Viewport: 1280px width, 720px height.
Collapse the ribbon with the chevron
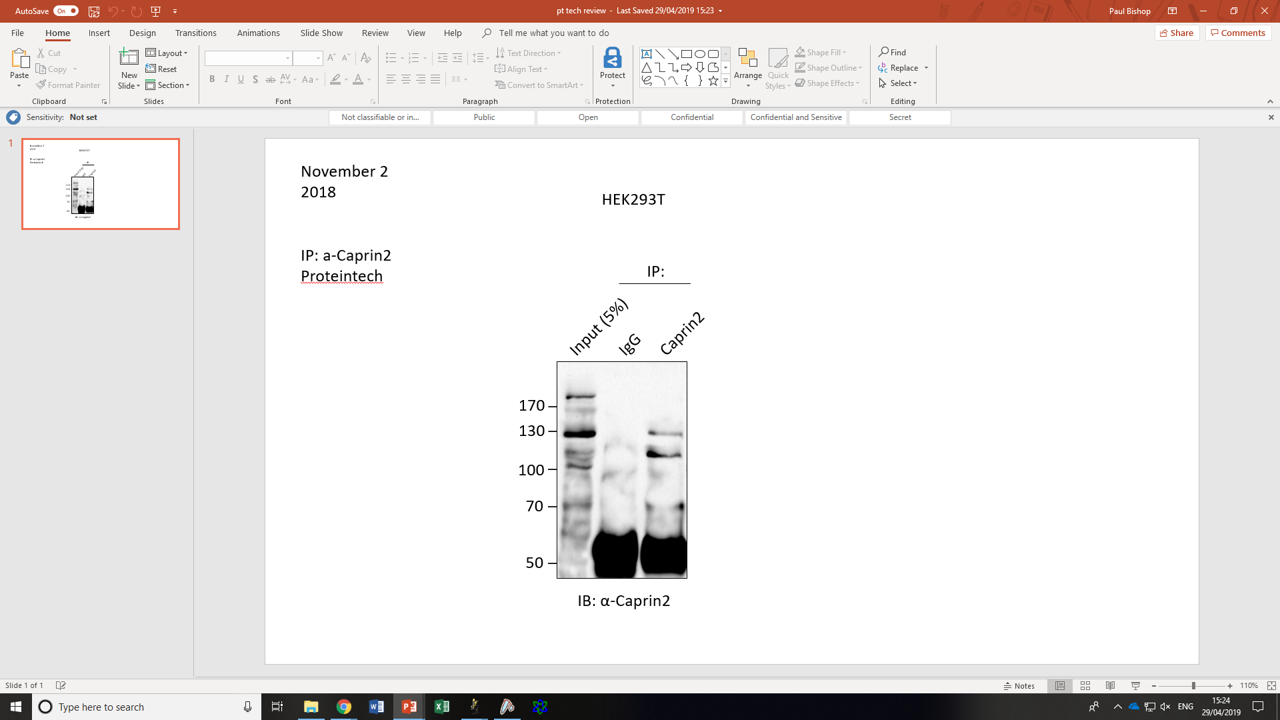coord(1270,101)
